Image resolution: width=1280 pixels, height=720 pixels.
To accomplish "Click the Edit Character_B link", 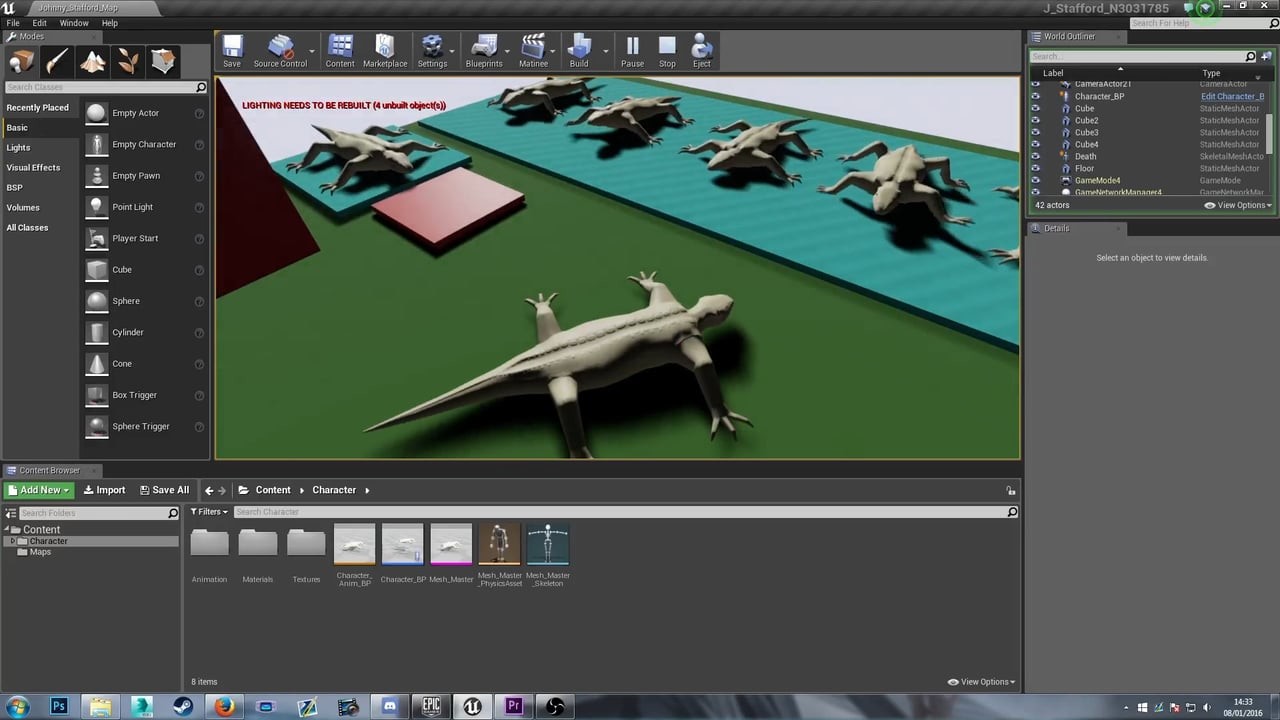I will coord(1232,96).
